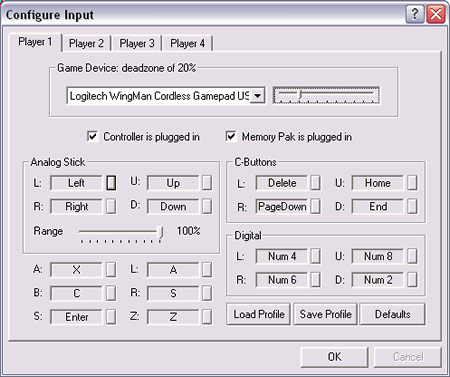
Task: Click the Load Profile button
Action: [x=259, y=314]
